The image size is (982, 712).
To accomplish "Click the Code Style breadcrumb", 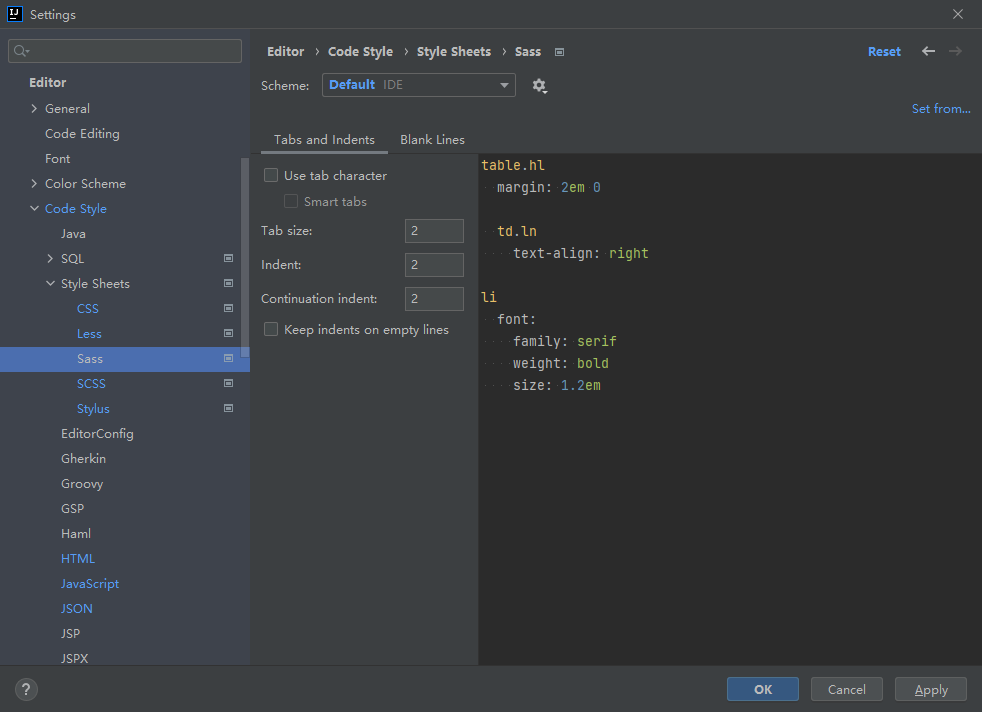I will (360, 52).
